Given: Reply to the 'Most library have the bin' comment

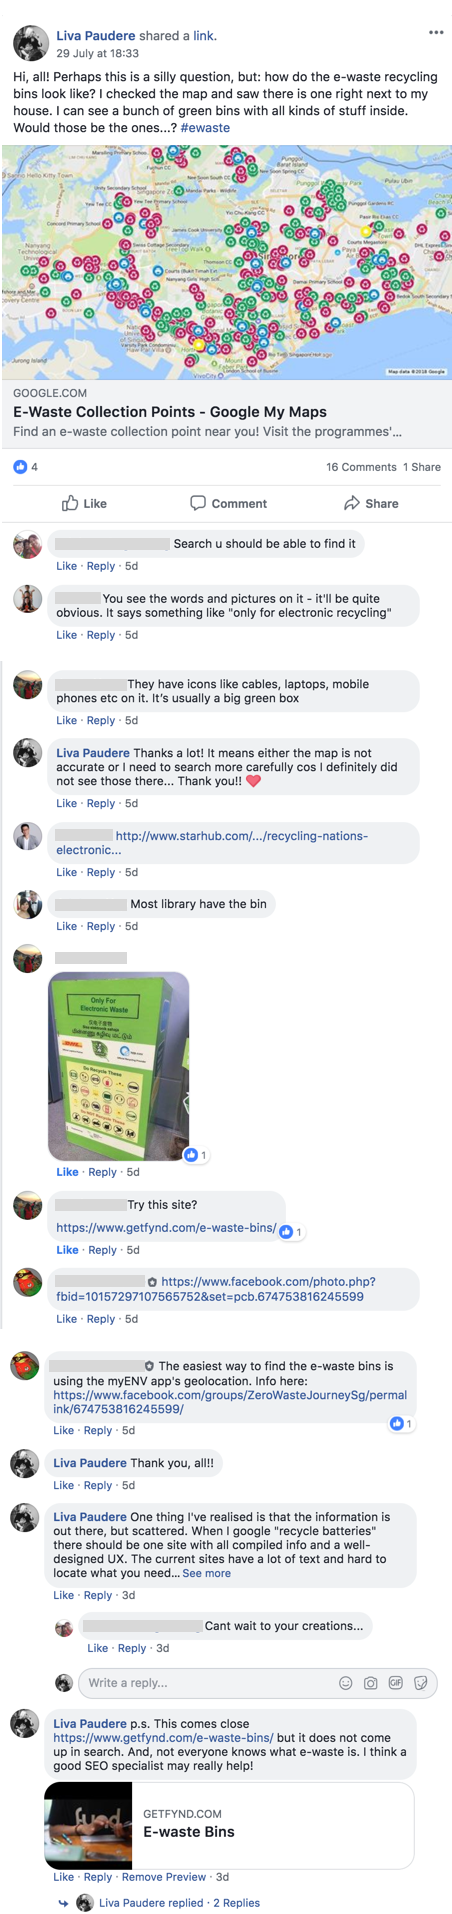Looking at the screenshot, I should (101, 926).
